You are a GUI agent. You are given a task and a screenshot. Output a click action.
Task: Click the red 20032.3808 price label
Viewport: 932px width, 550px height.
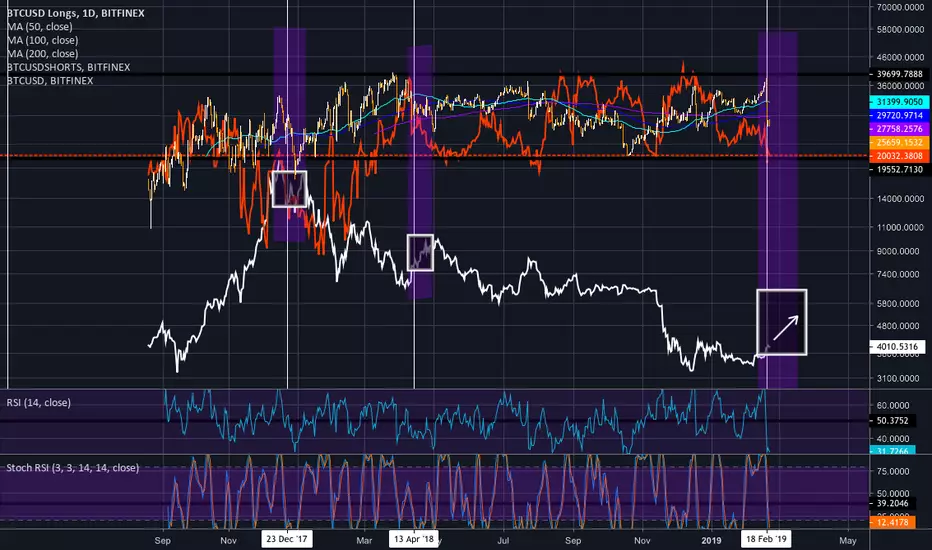tap(899, 156)
